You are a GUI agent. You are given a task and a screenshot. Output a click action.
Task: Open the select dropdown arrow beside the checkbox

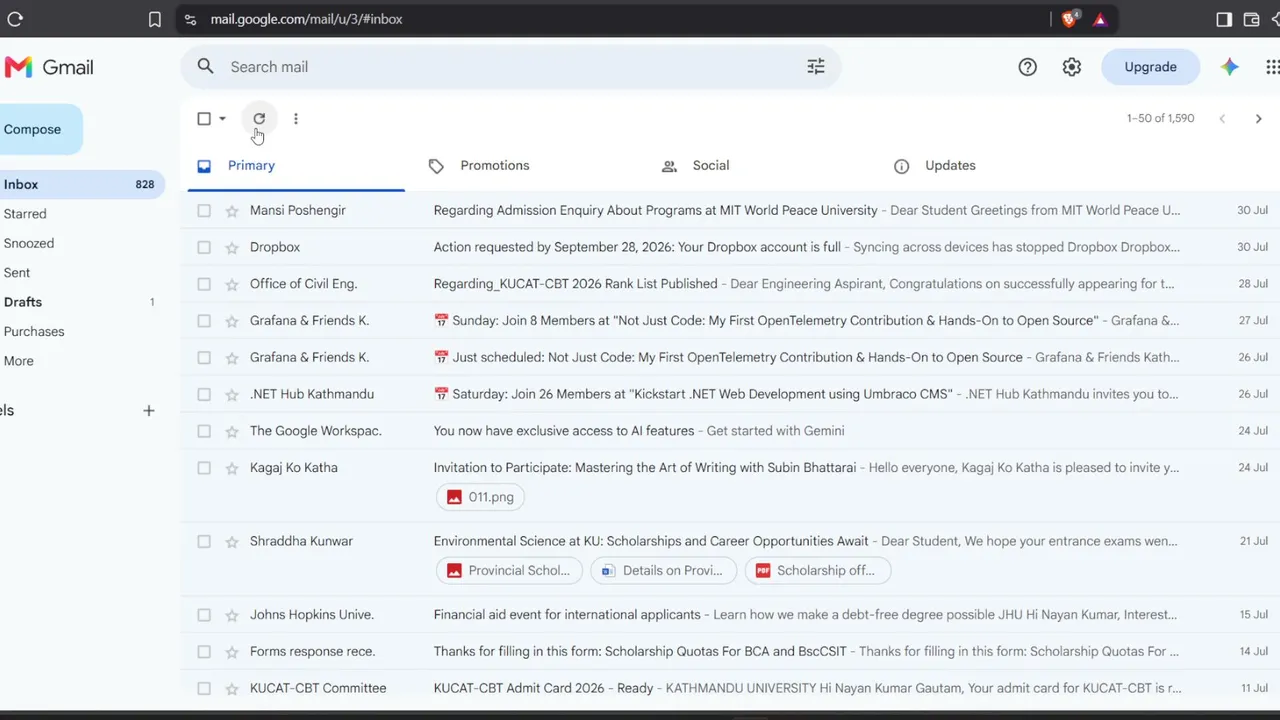coord(223,118)
